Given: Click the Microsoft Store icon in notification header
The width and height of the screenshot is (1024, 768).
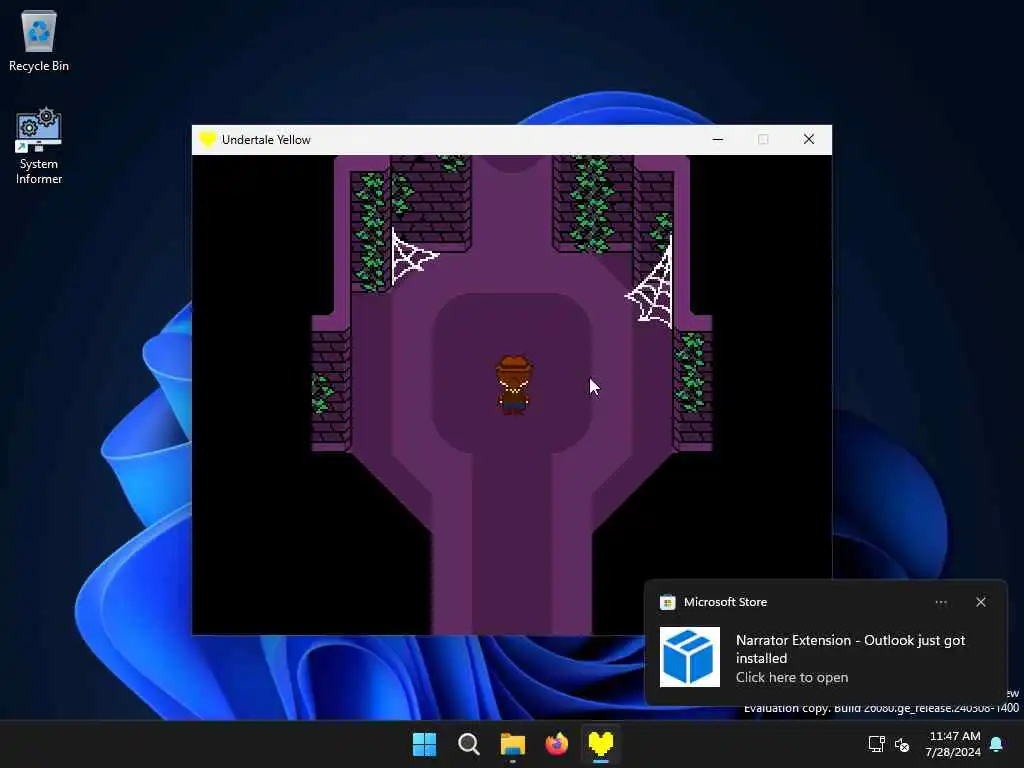Looking at the screenshot, I should tap(667, 602).
